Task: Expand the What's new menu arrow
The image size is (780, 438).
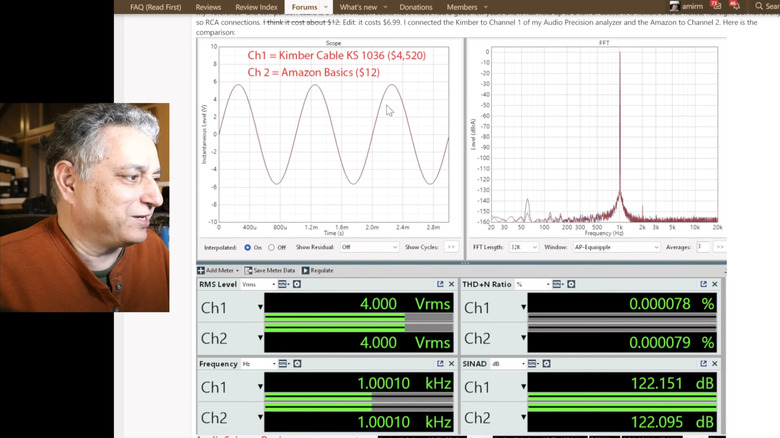Action: pyautogui.click(x=386, y=7)
